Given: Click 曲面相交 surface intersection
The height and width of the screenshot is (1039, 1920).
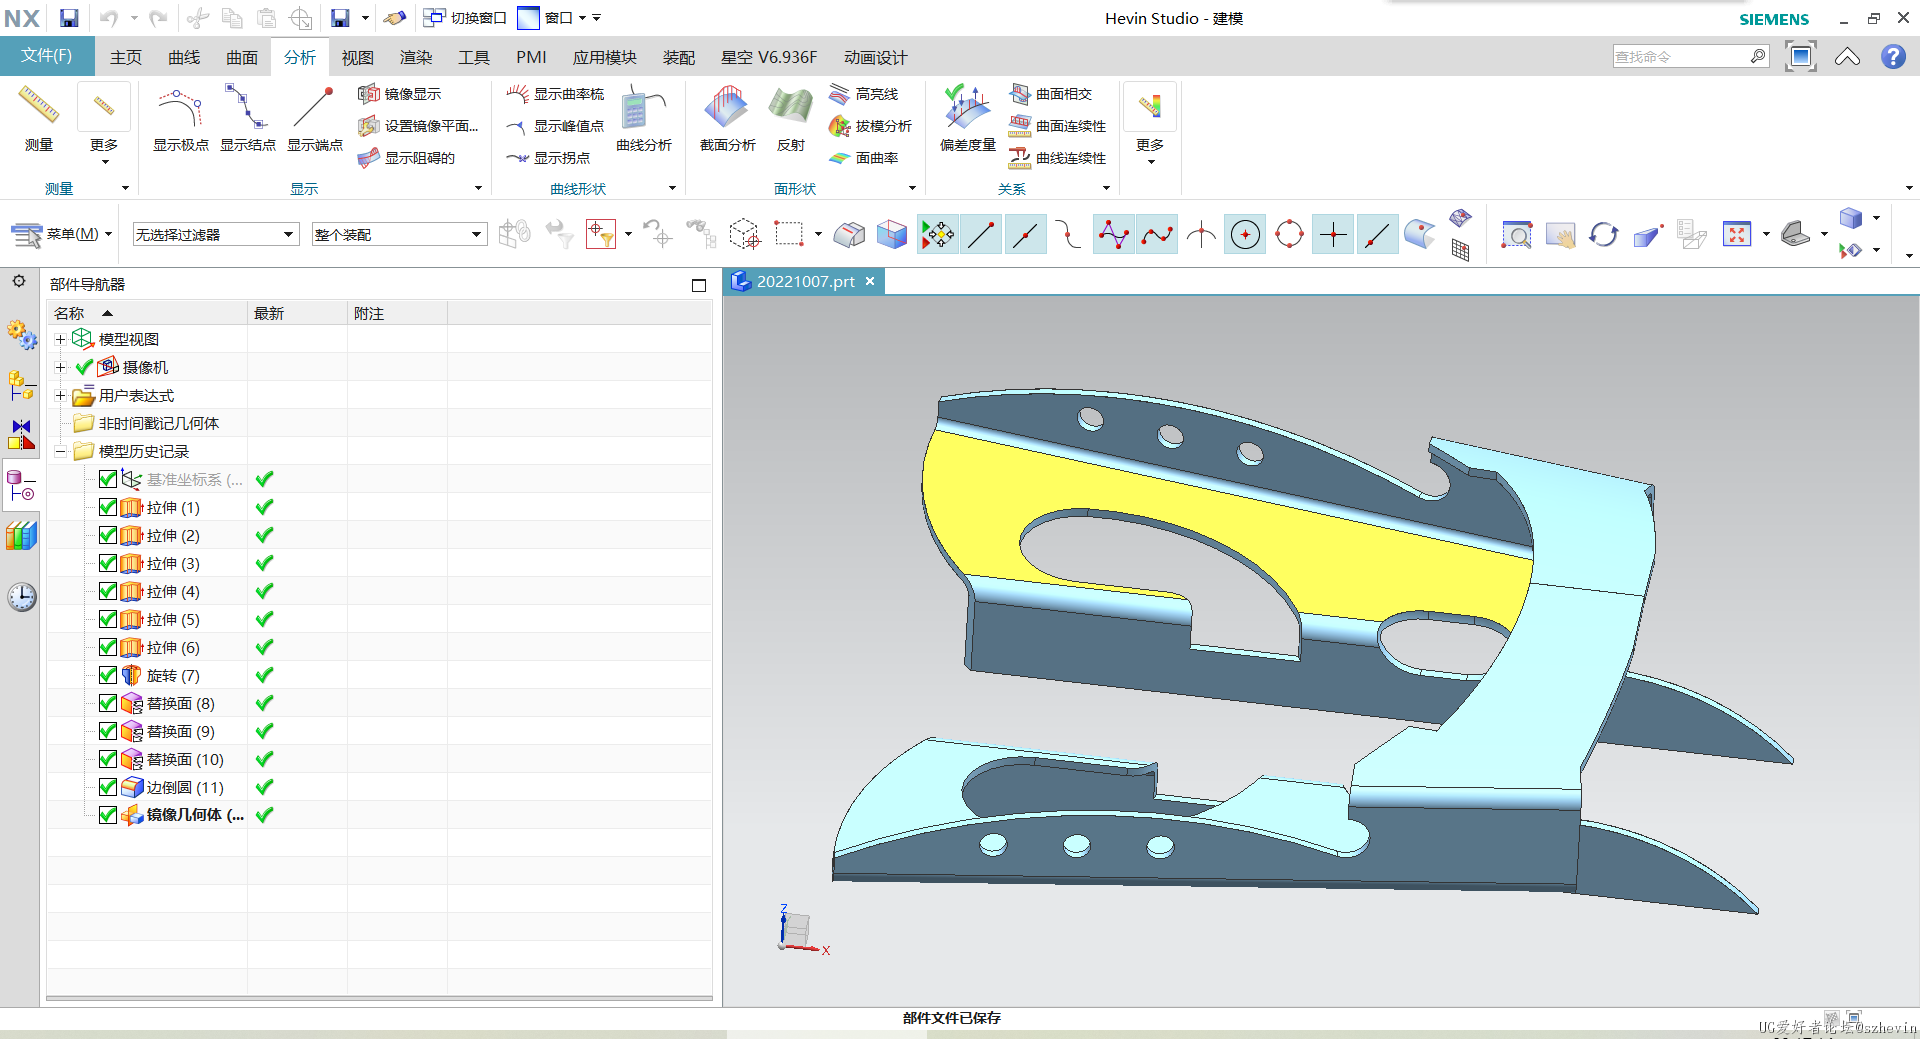Looking at the screenshot, I should pyautogui.click(x=1051, y=94).
